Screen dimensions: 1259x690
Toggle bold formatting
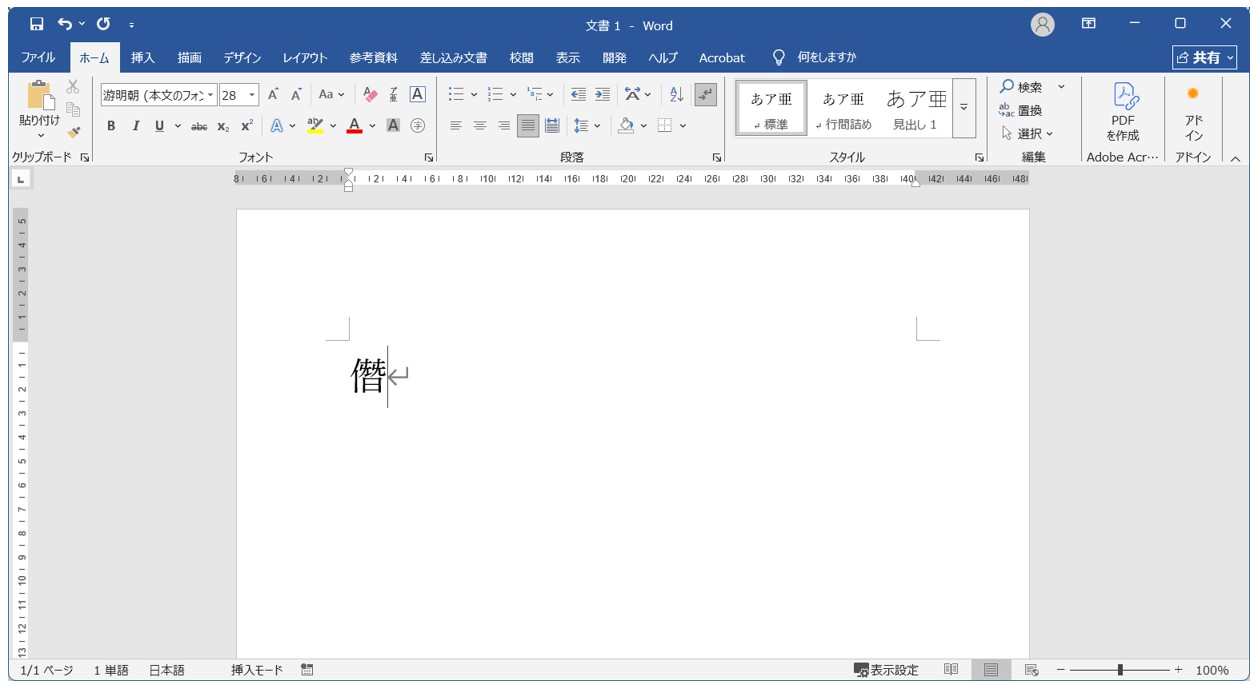point(111,126)
